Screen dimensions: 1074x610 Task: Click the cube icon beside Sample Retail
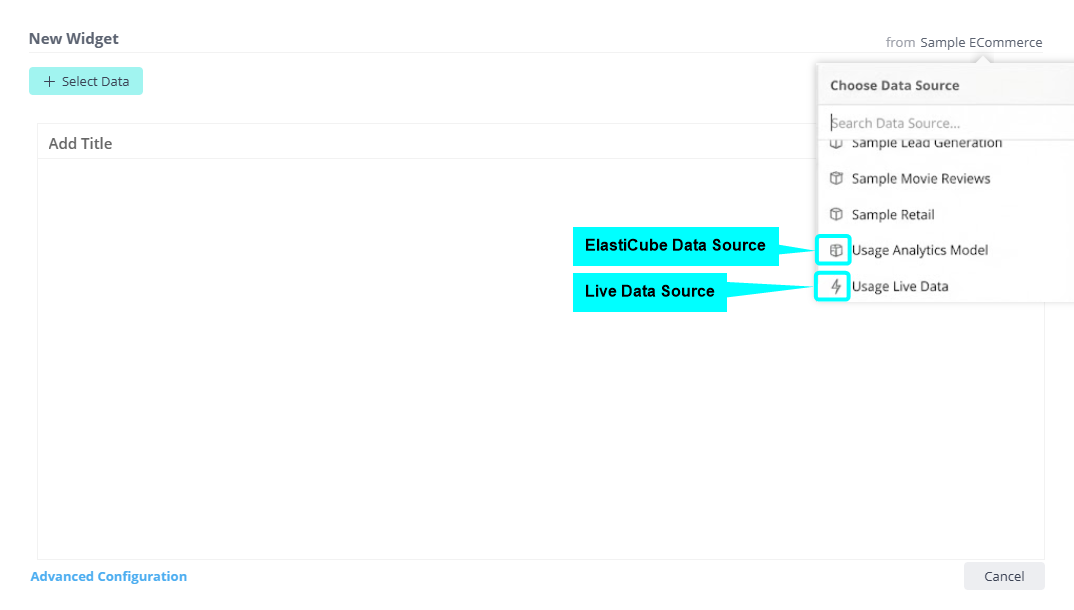point(837,214)
